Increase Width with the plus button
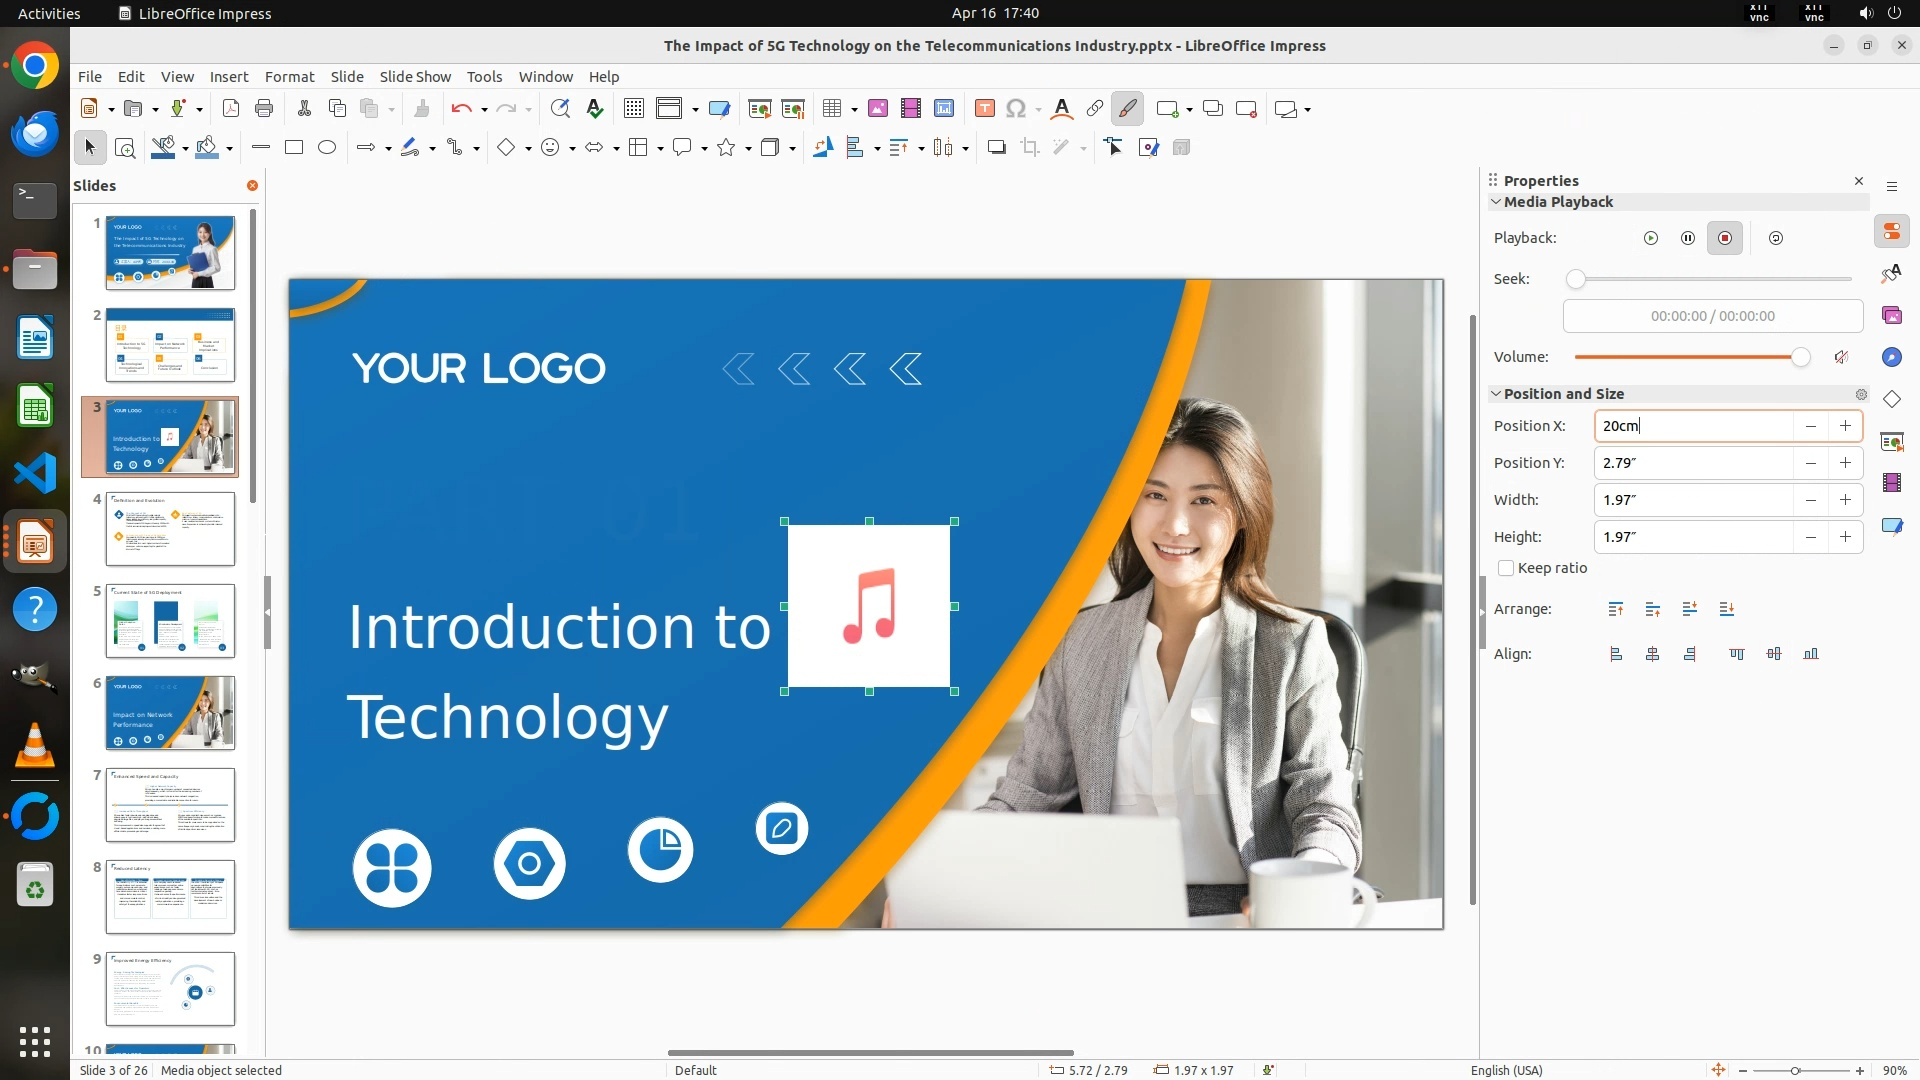This screenshot has width=1920, height=1080. (x=1845, y=500)
